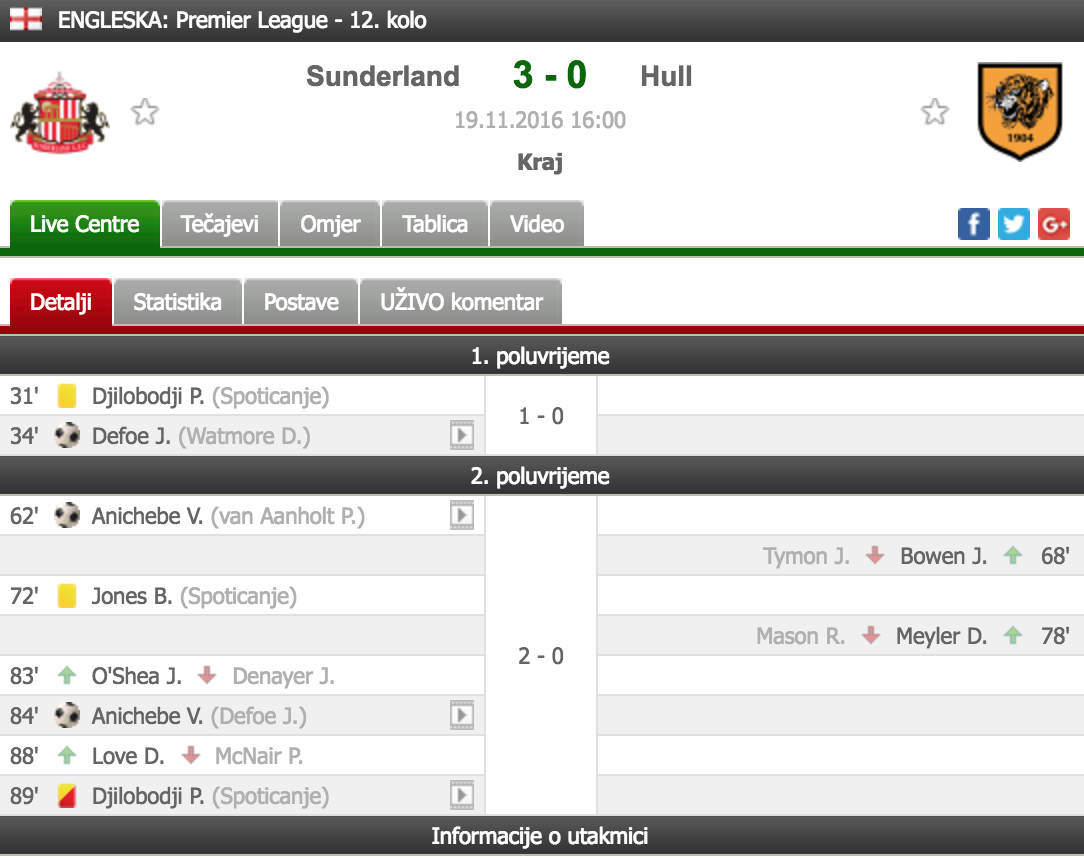Screen dimensions: 1084x858
Task: Click the Sunderland club crest
Action: [x=60, y=113]
